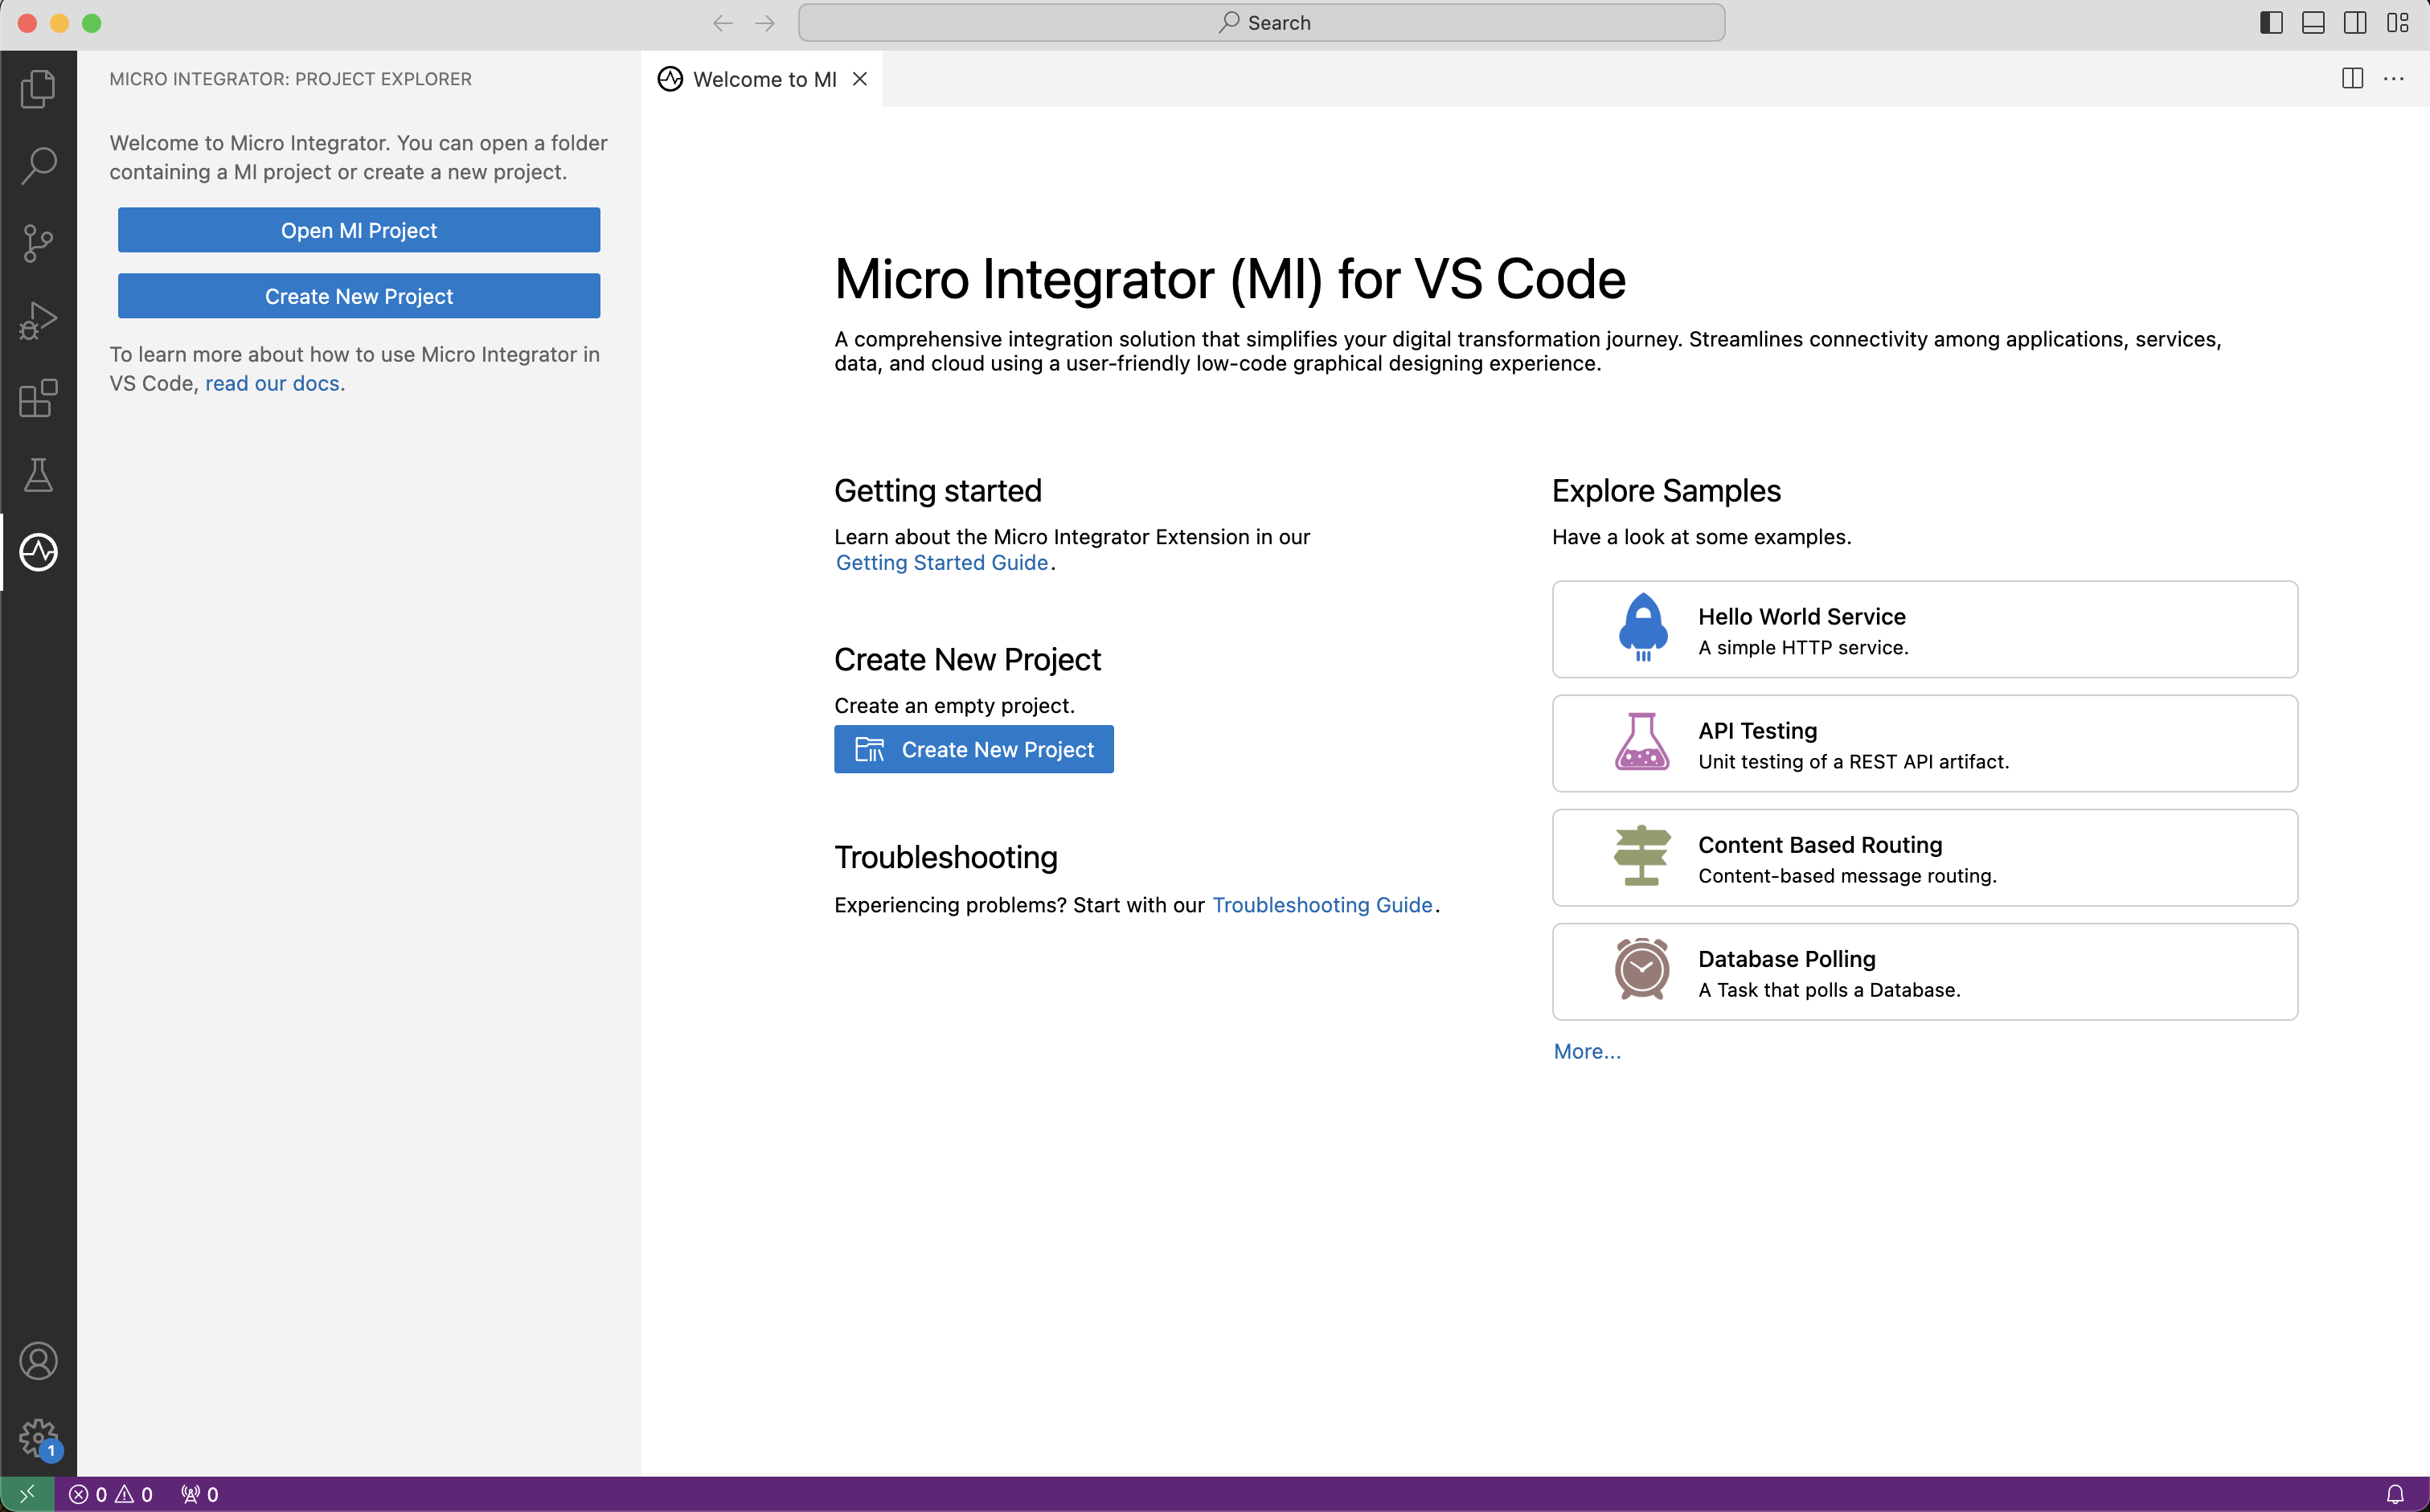Screen dimensions: 2430x1512
Task: Click the Explore Samples heading
Action: 1666,491
